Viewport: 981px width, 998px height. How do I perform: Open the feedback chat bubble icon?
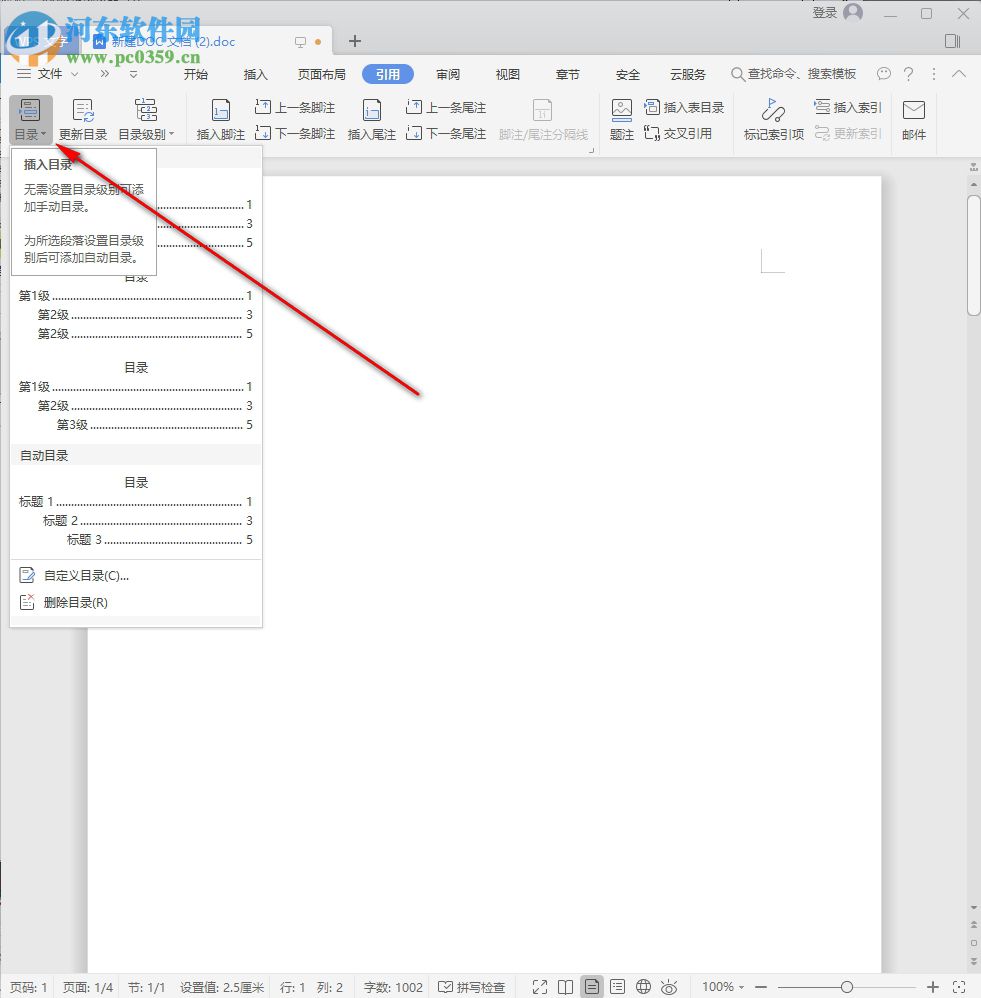point(884,74)
